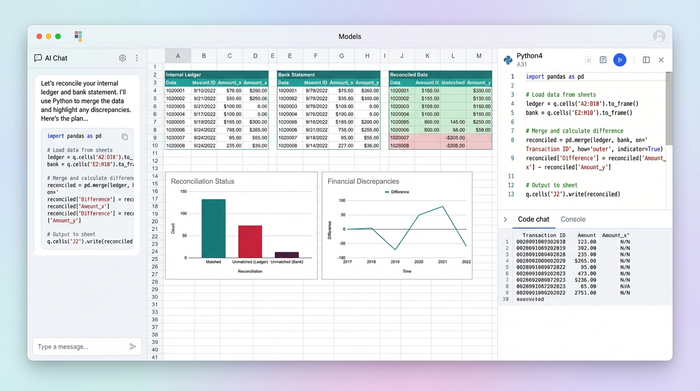Click the colorful app logo in title bar

point(78,36)
